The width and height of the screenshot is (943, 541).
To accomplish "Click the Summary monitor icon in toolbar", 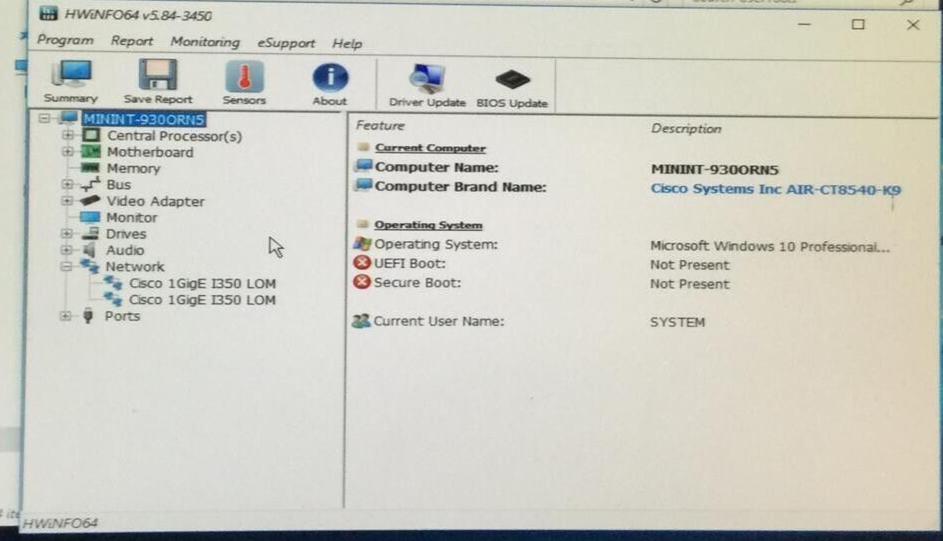I will pos(71,78).
